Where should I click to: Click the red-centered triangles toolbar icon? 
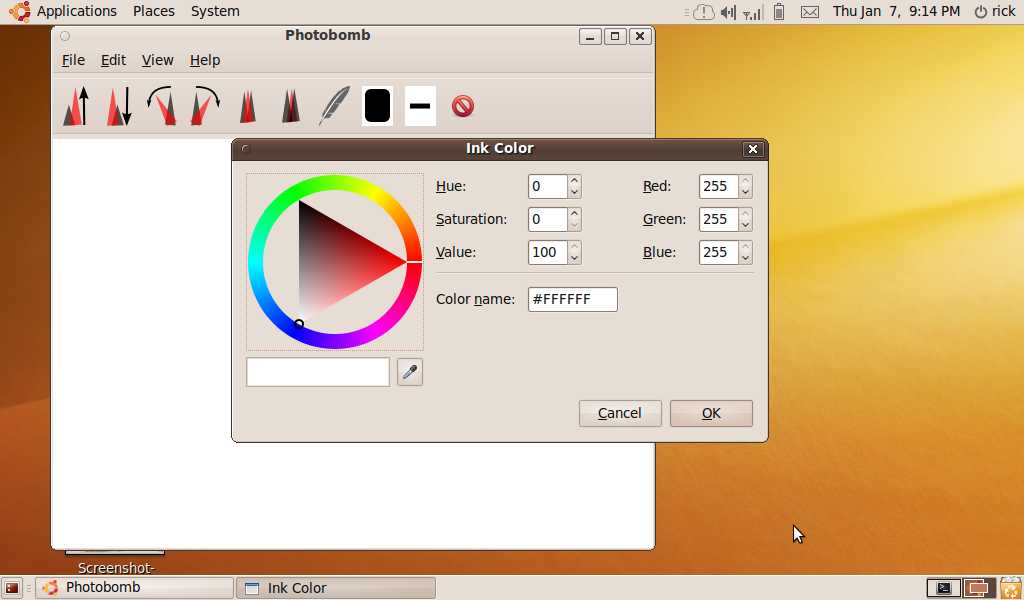click(248, 106)
